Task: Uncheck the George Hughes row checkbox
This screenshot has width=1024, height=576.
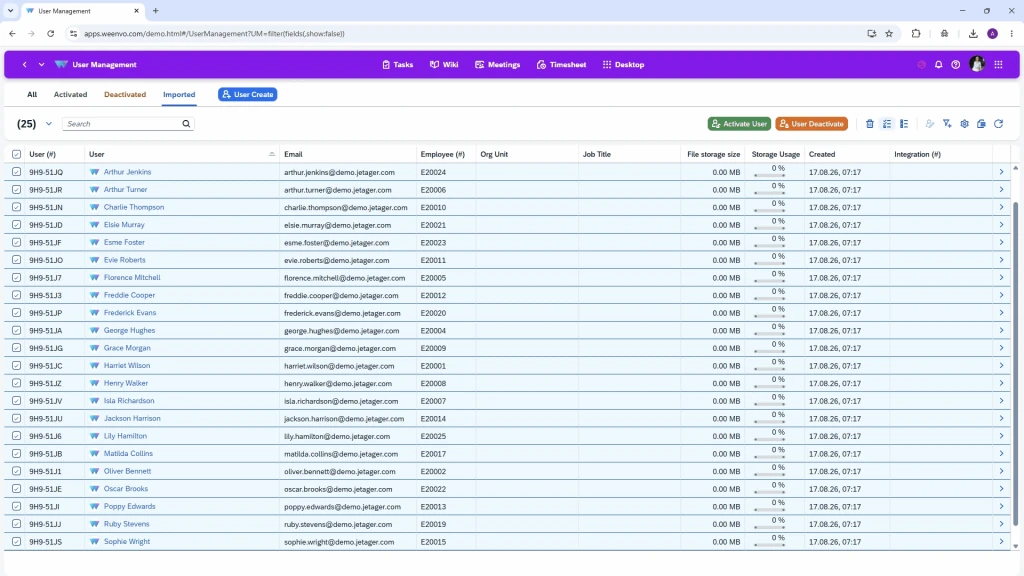Action: (16, 330)
